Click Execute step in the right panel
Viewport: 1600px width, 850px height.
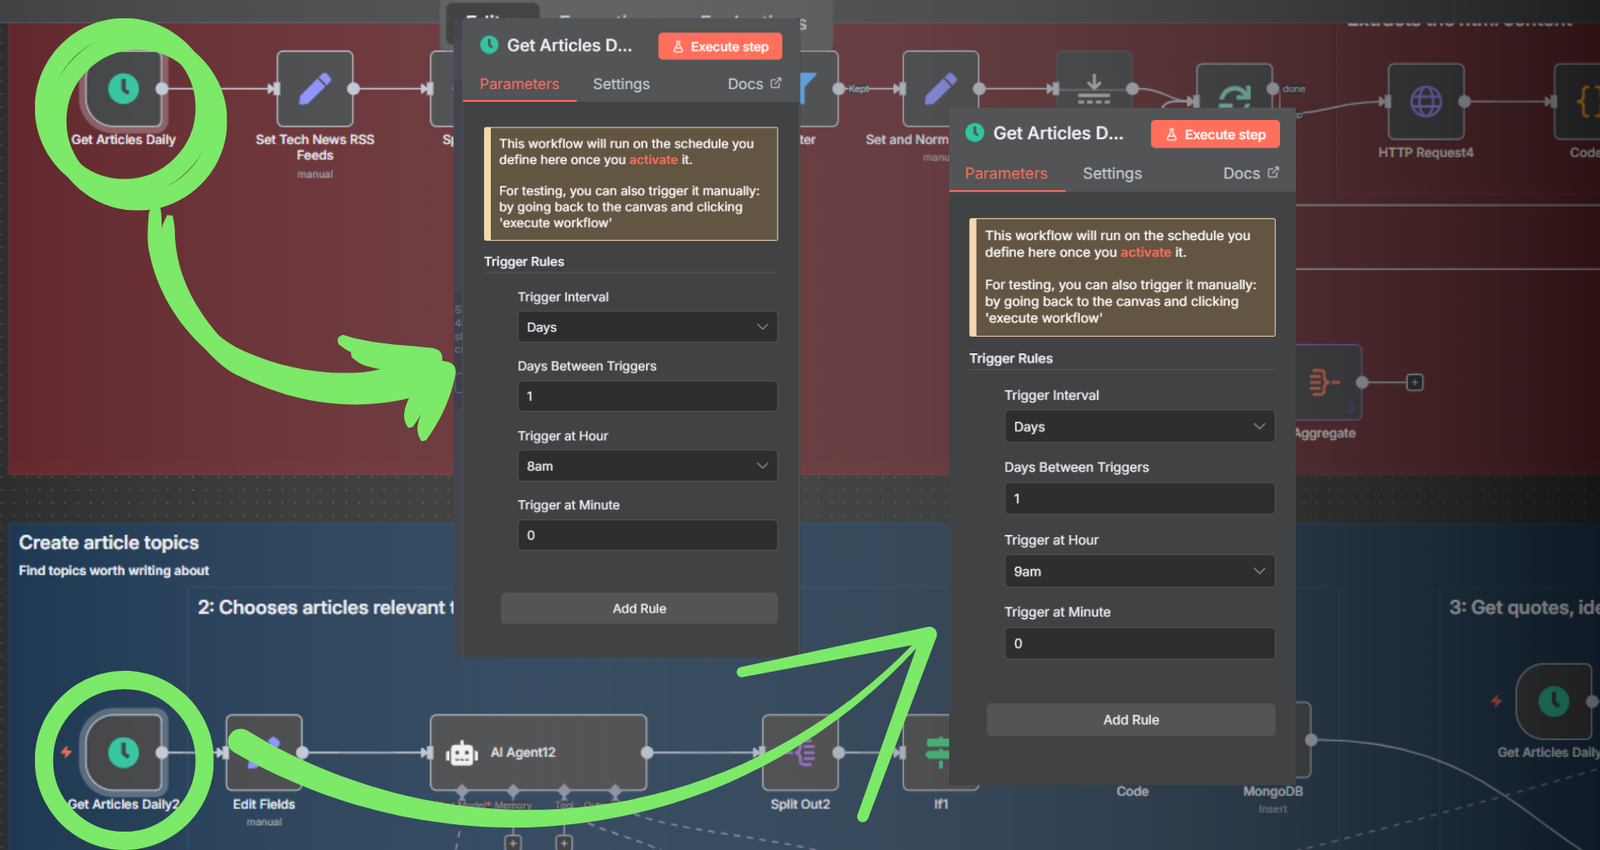coord(1215,135)
